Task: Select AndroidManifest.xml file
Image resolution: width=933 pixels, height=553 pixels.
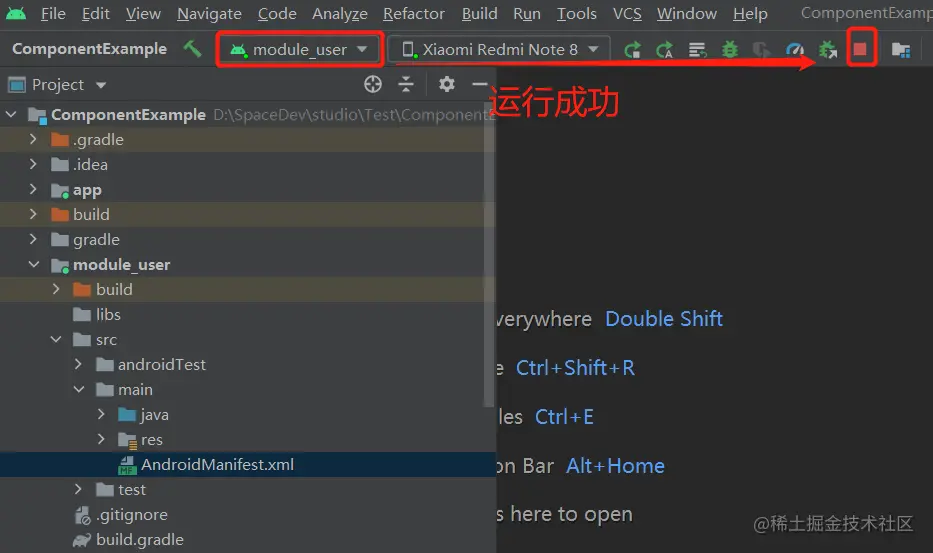Action: click(x=247, y=464)
